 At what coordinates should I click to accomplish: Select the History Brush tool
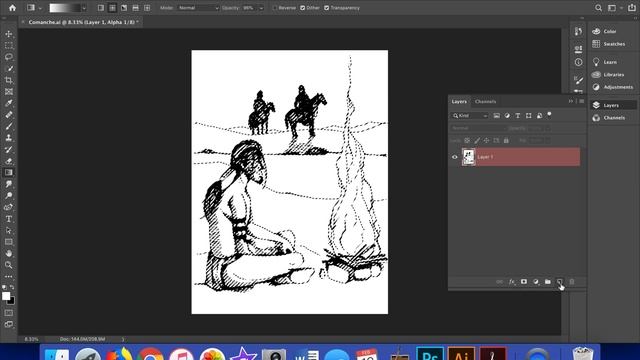[9, 149]
